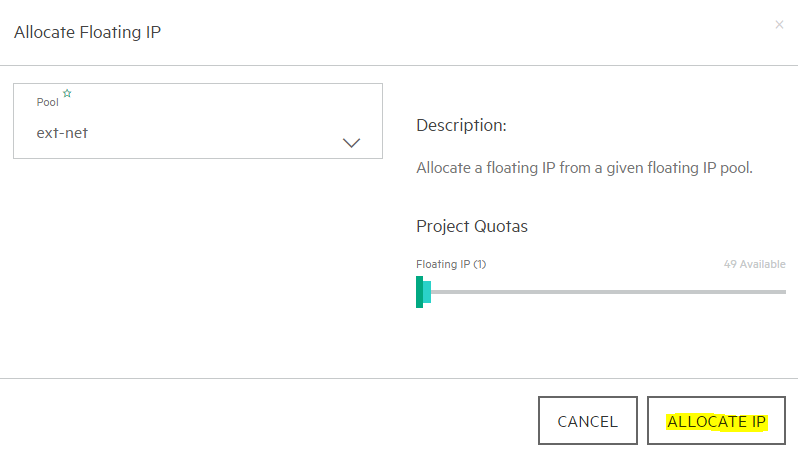Viewport: 798px width, 458px height.
Task: Click the yellow highlight on ALLOCATE IP
Action: point(716,422)
